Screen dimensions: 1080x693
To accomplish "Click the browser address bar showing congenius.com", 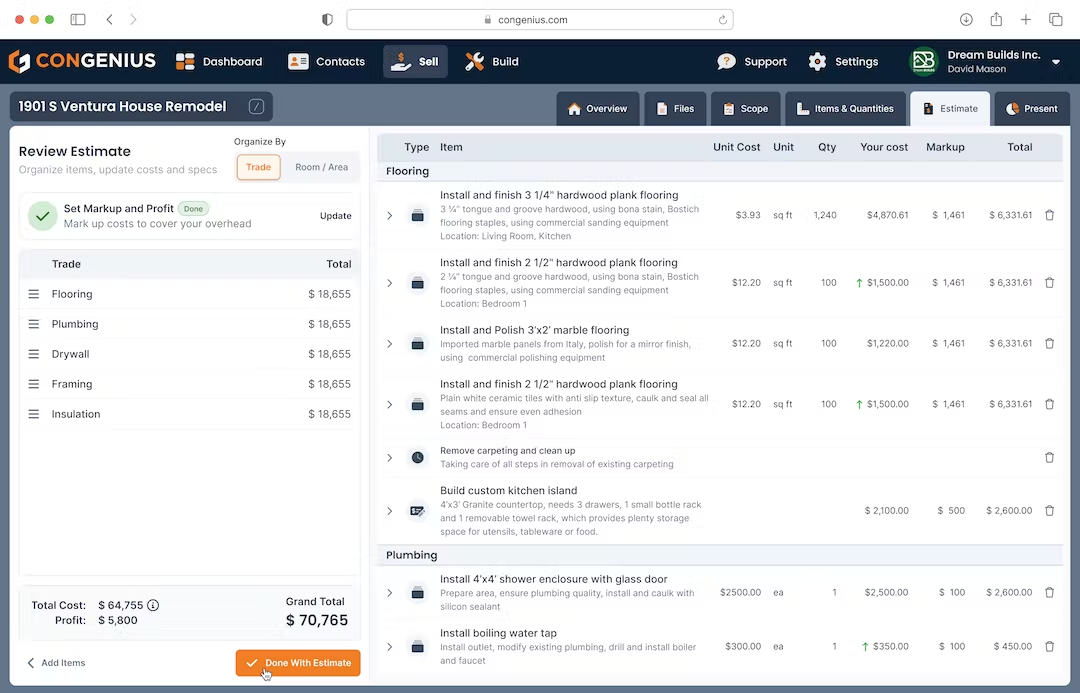I will pyautogui.click(x=539, y=18).
